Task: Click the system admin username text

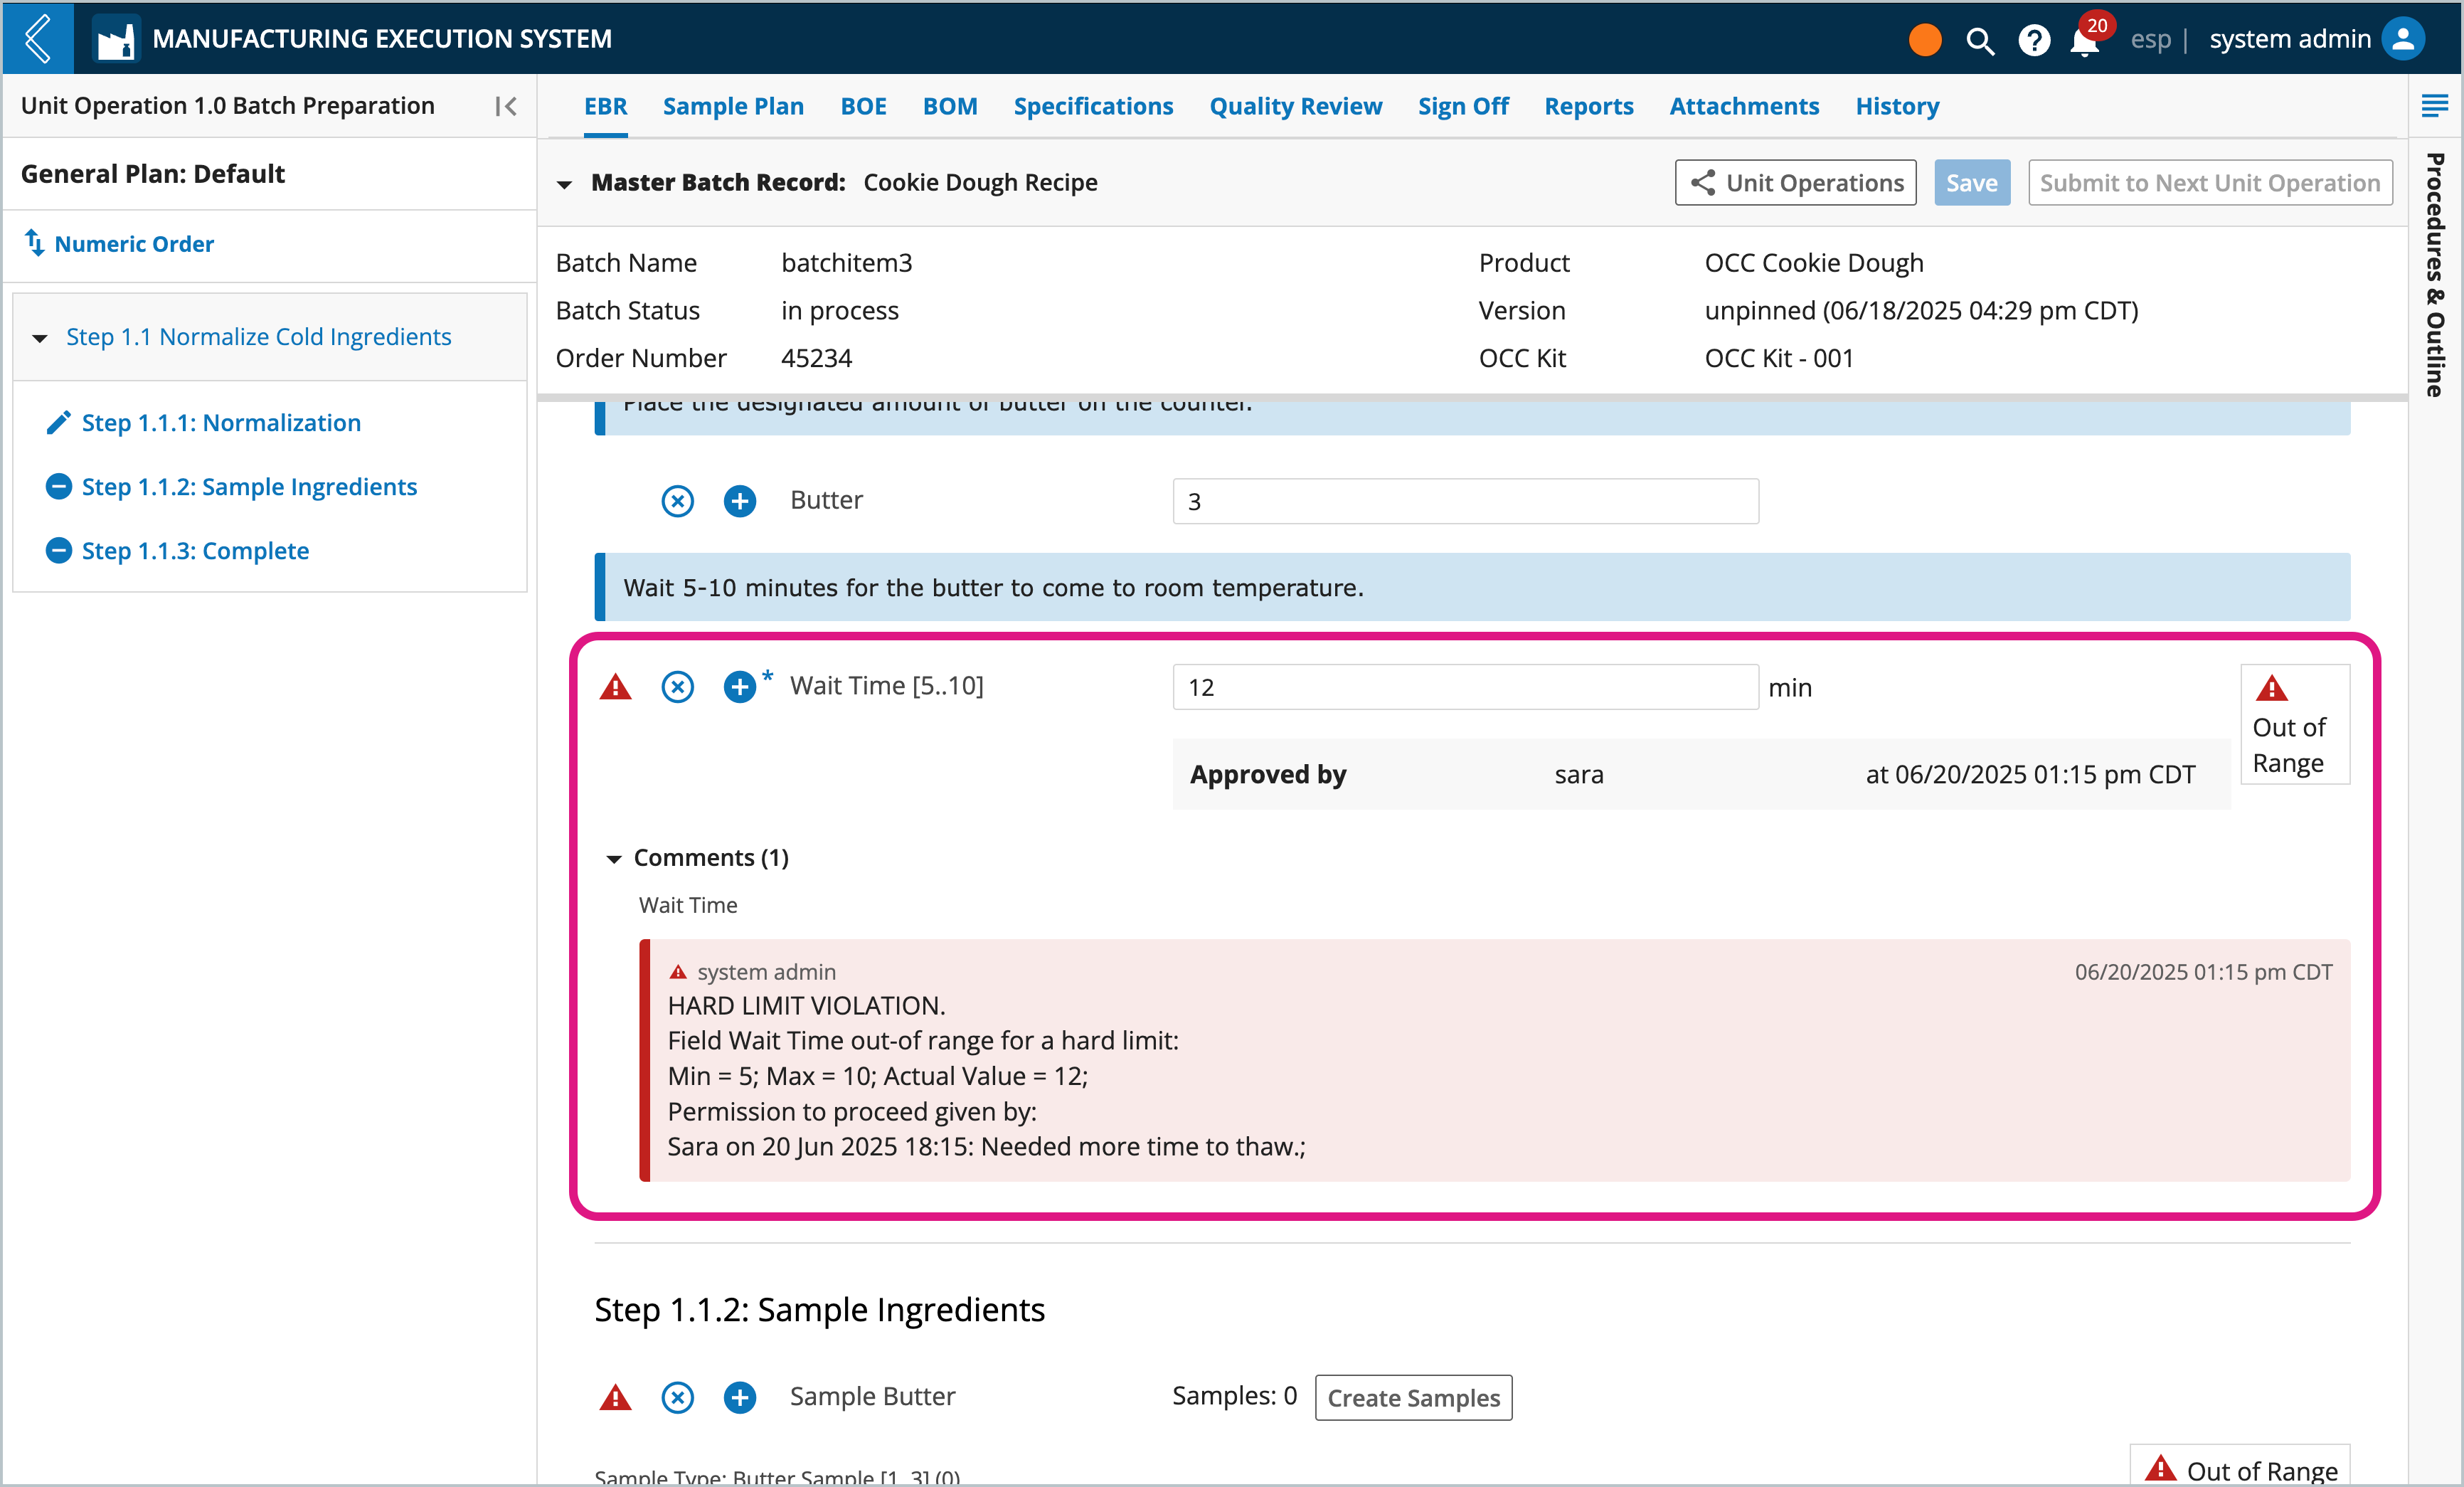Action: click(x=2290, y=39)
